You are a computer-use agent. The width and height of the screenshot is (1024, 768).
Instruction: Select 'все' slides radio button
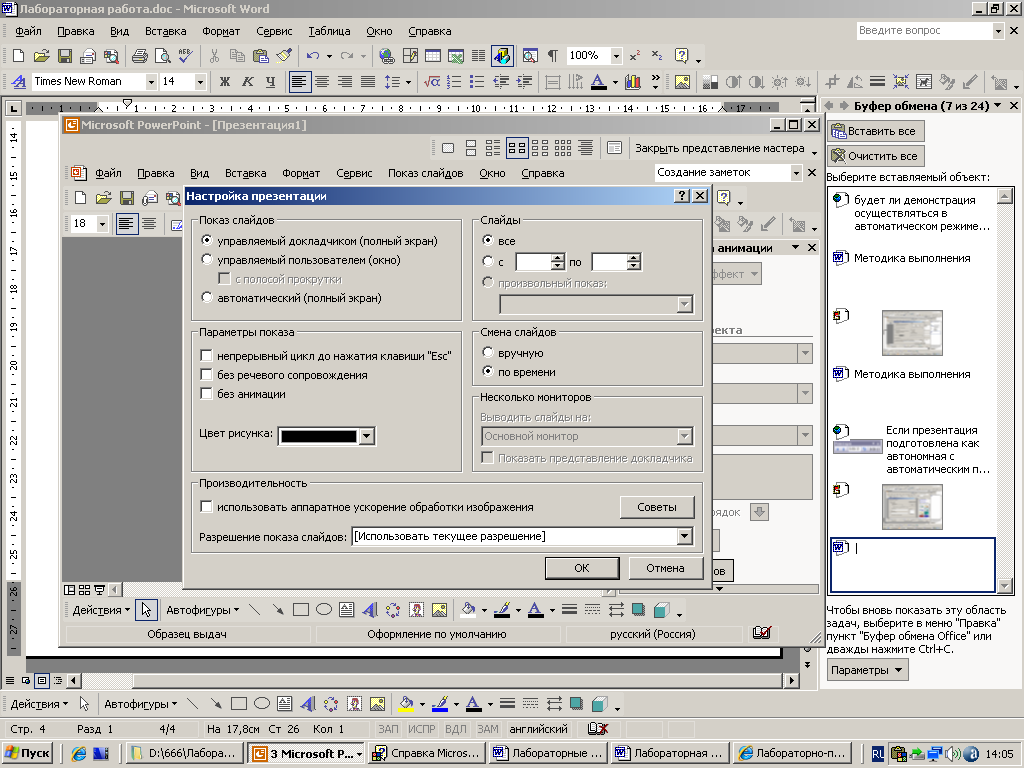tap(487, 240)
